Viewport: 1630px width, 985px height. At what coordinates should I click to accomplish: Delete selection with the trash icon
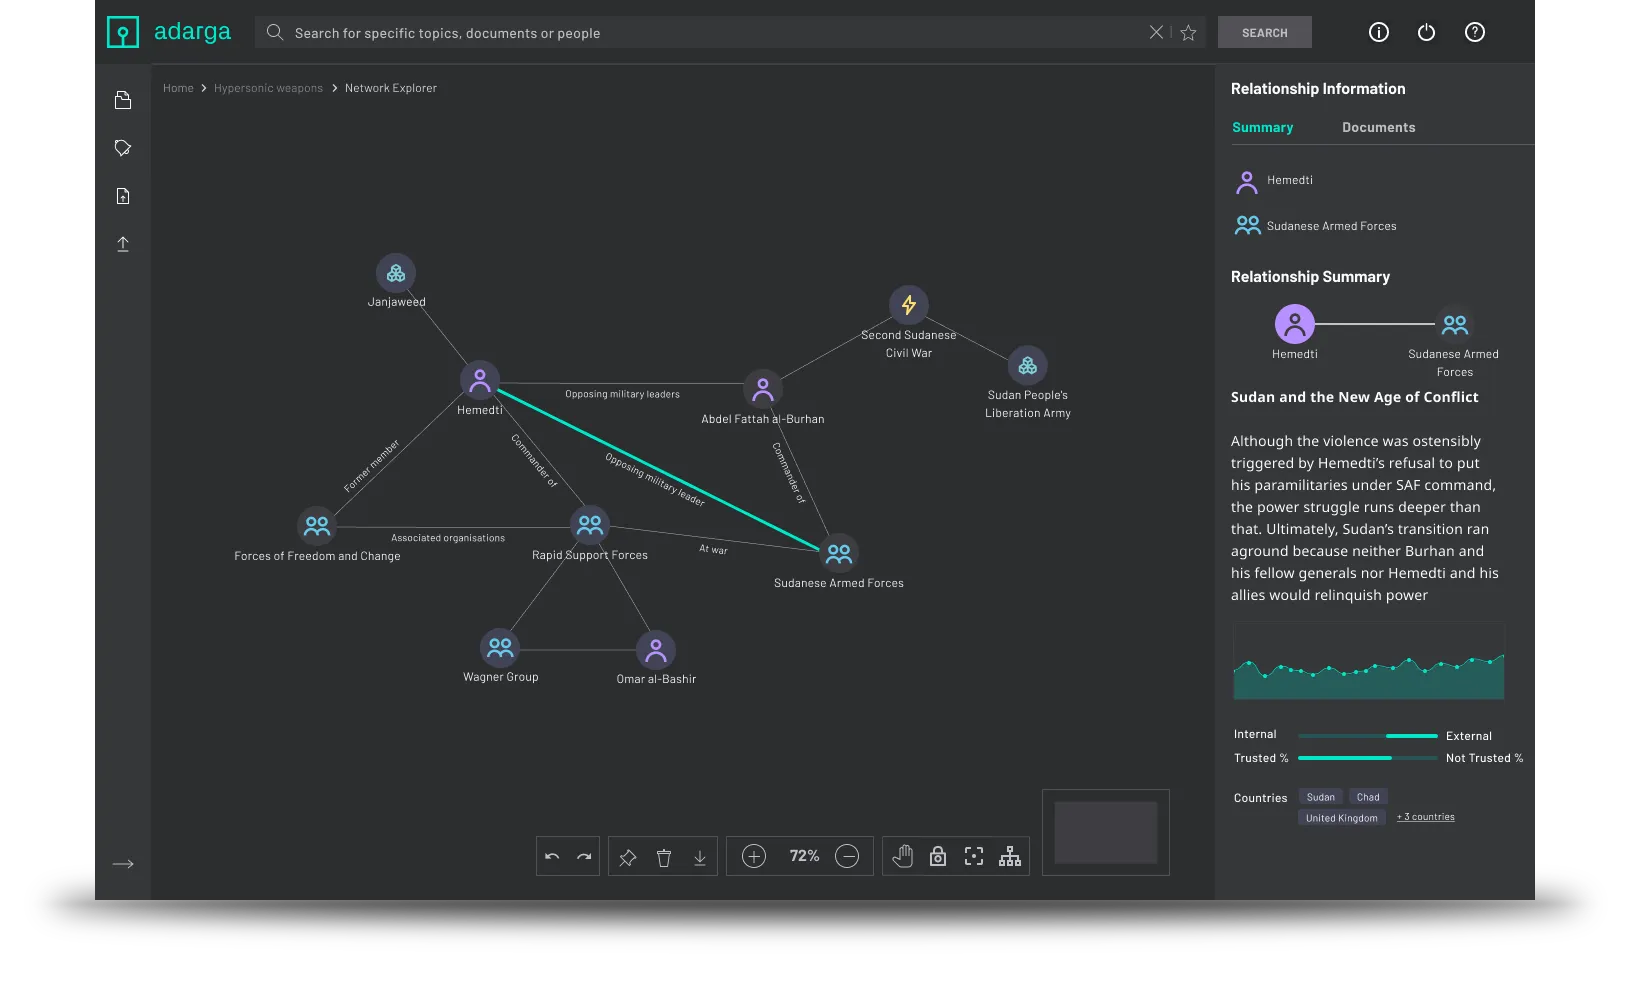point(664,857)
